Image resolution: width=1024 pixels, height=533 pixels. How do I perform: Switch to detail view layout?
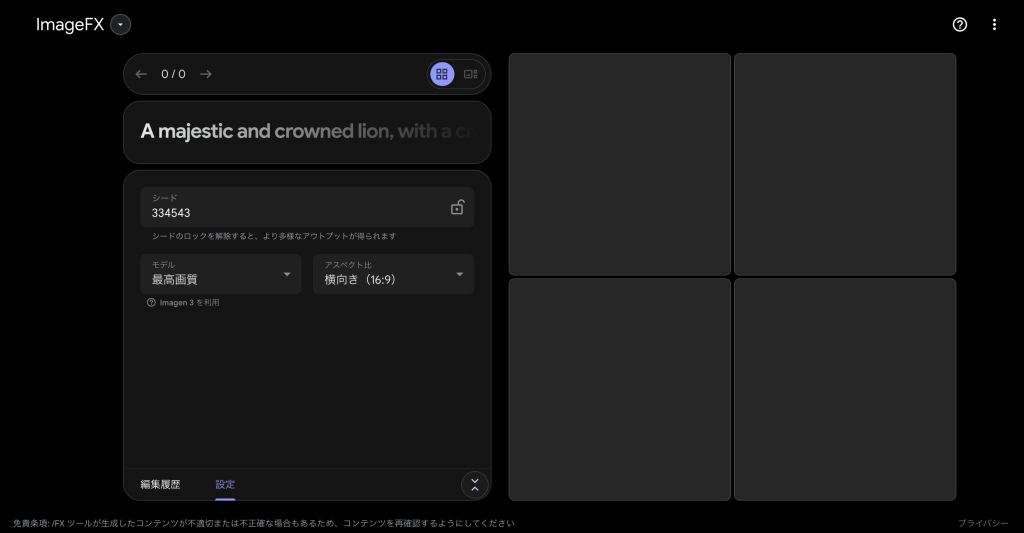click(471, 74)
